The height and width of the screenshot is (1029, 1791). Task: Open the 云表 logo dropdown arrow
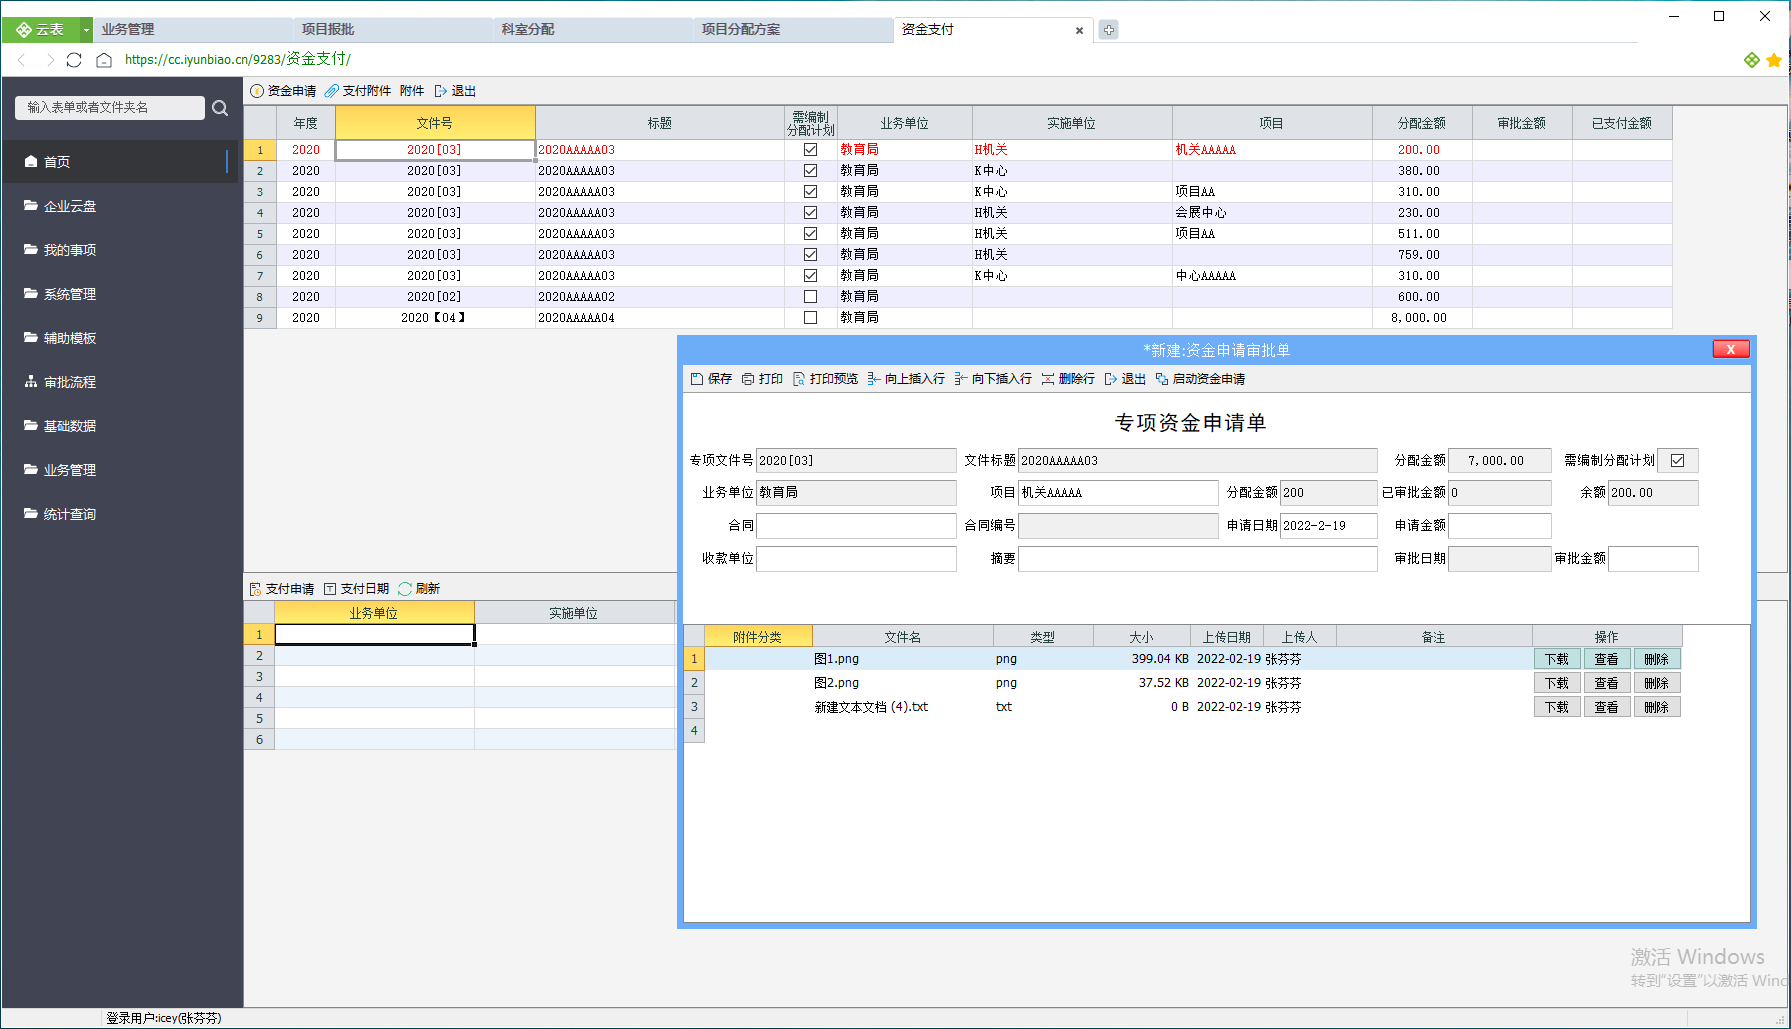pos(86,30)
